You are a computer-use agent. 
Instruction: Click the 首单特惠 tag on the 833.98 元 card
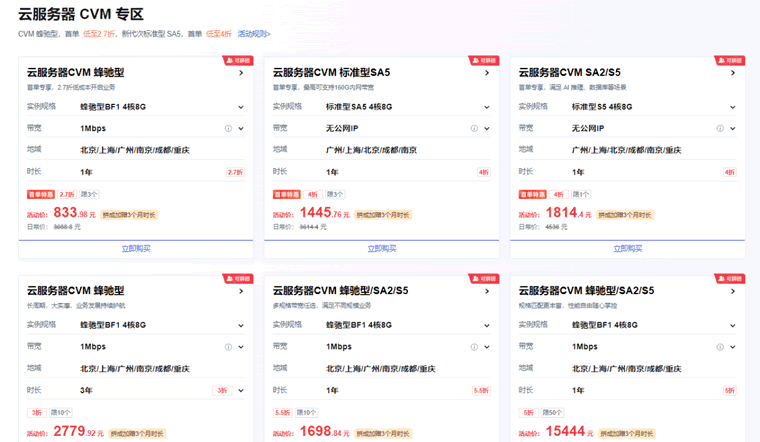41,194
